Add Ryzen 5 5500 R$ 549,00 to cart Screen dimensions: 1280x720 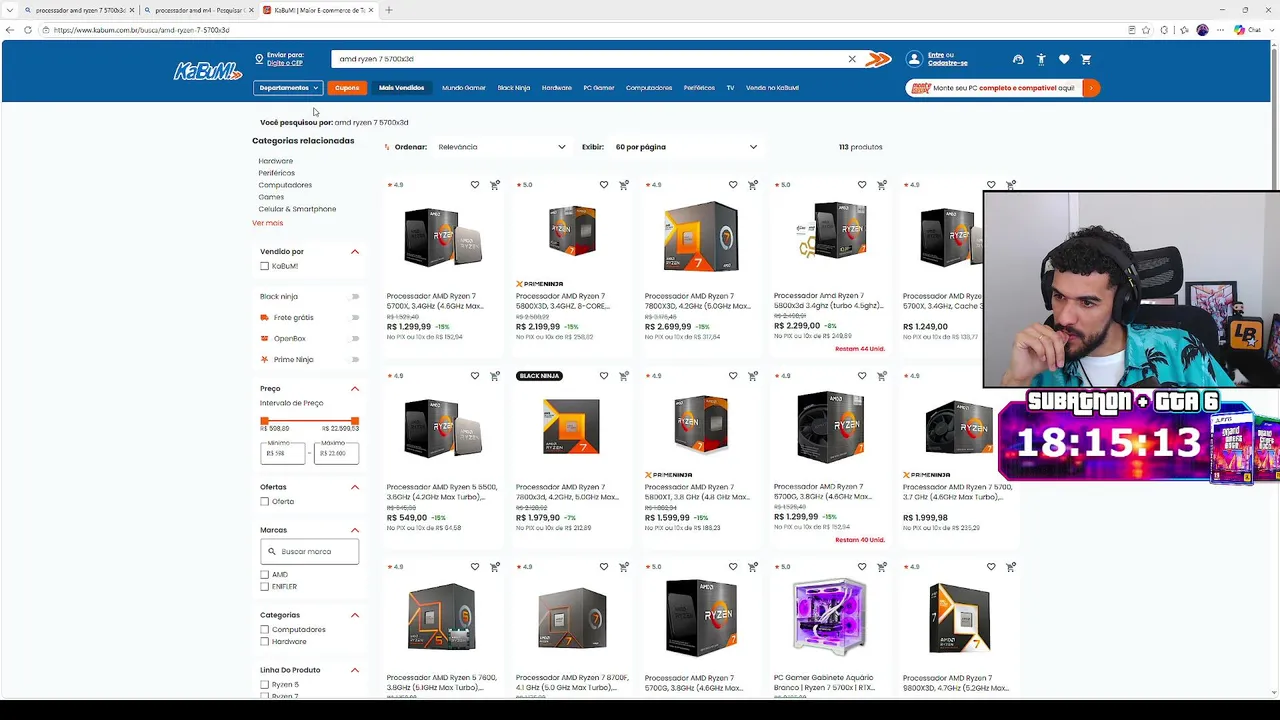(x=495, y=376)
